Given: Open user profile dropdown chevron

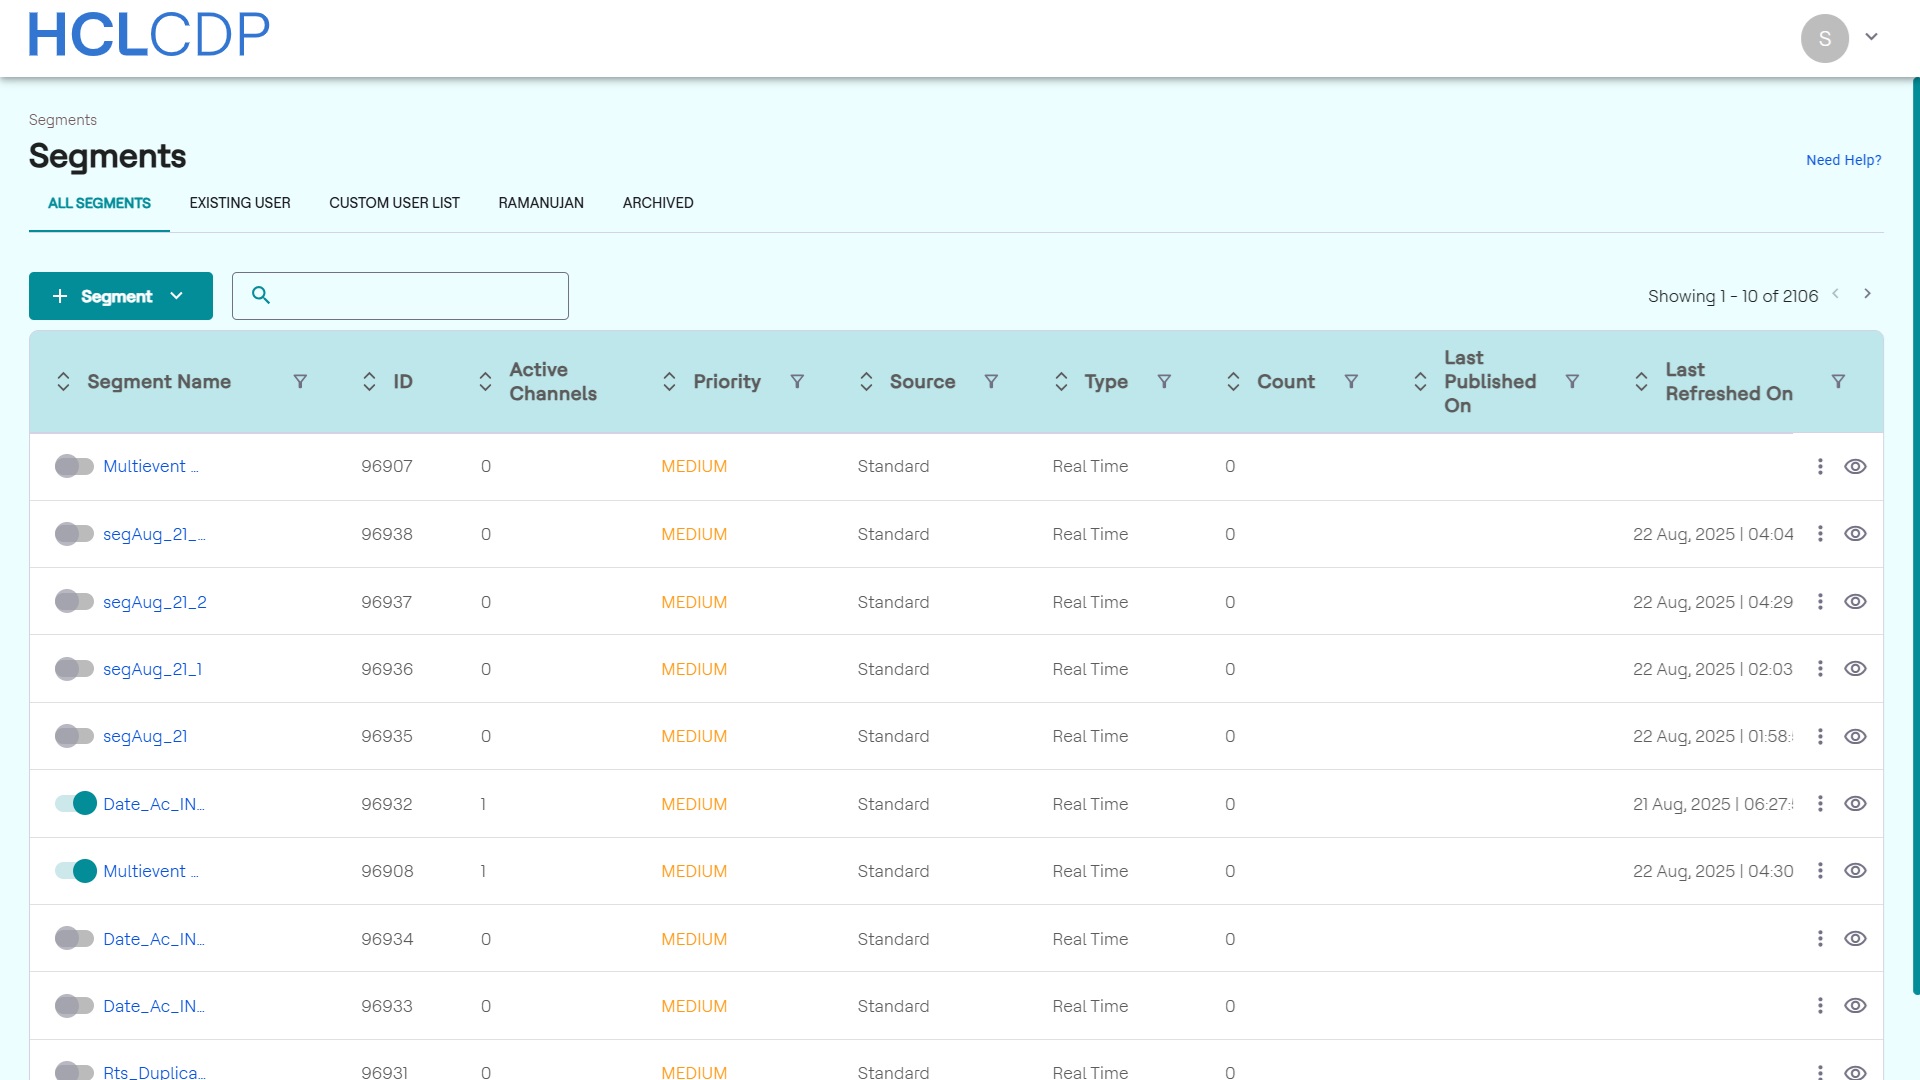Looking at the screenshot, I should (1871, 37).
